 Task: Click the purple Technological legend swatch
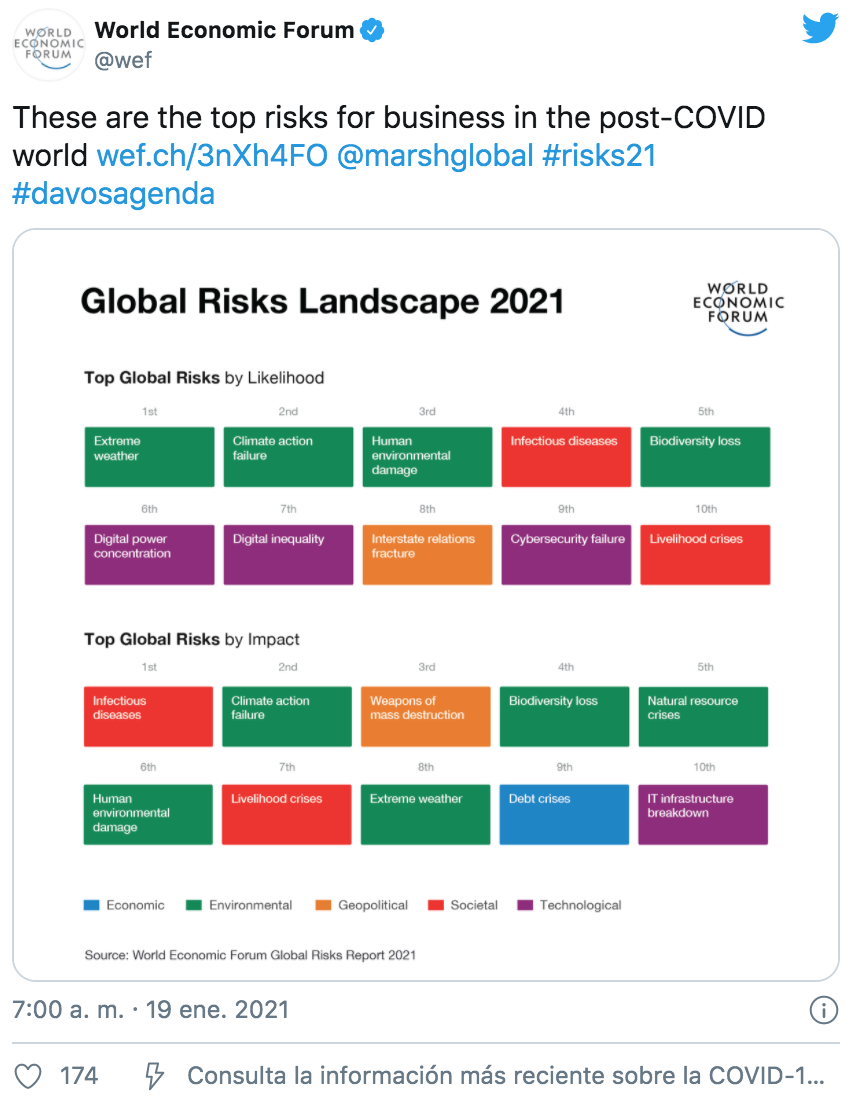(525, 905)
